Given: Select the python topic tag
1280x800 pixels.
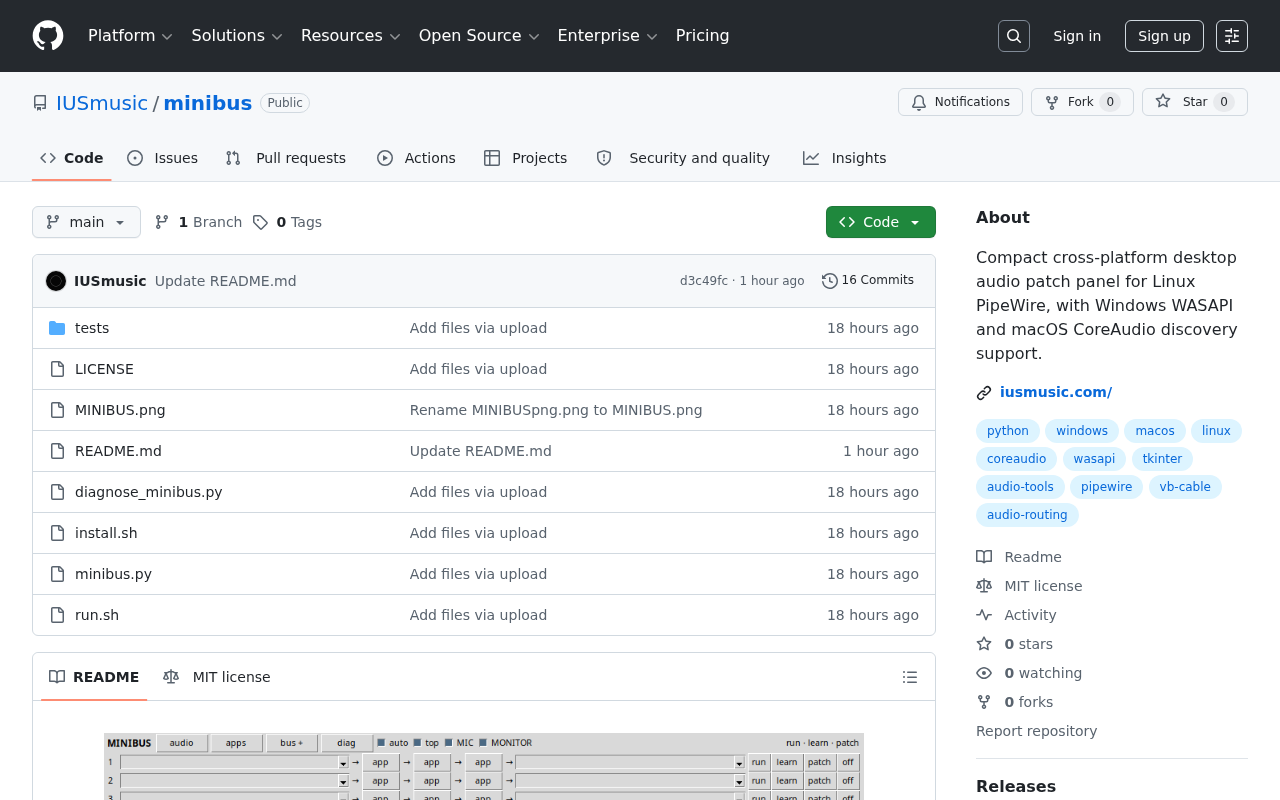Looking at the screenshot, I should 1008,431.
